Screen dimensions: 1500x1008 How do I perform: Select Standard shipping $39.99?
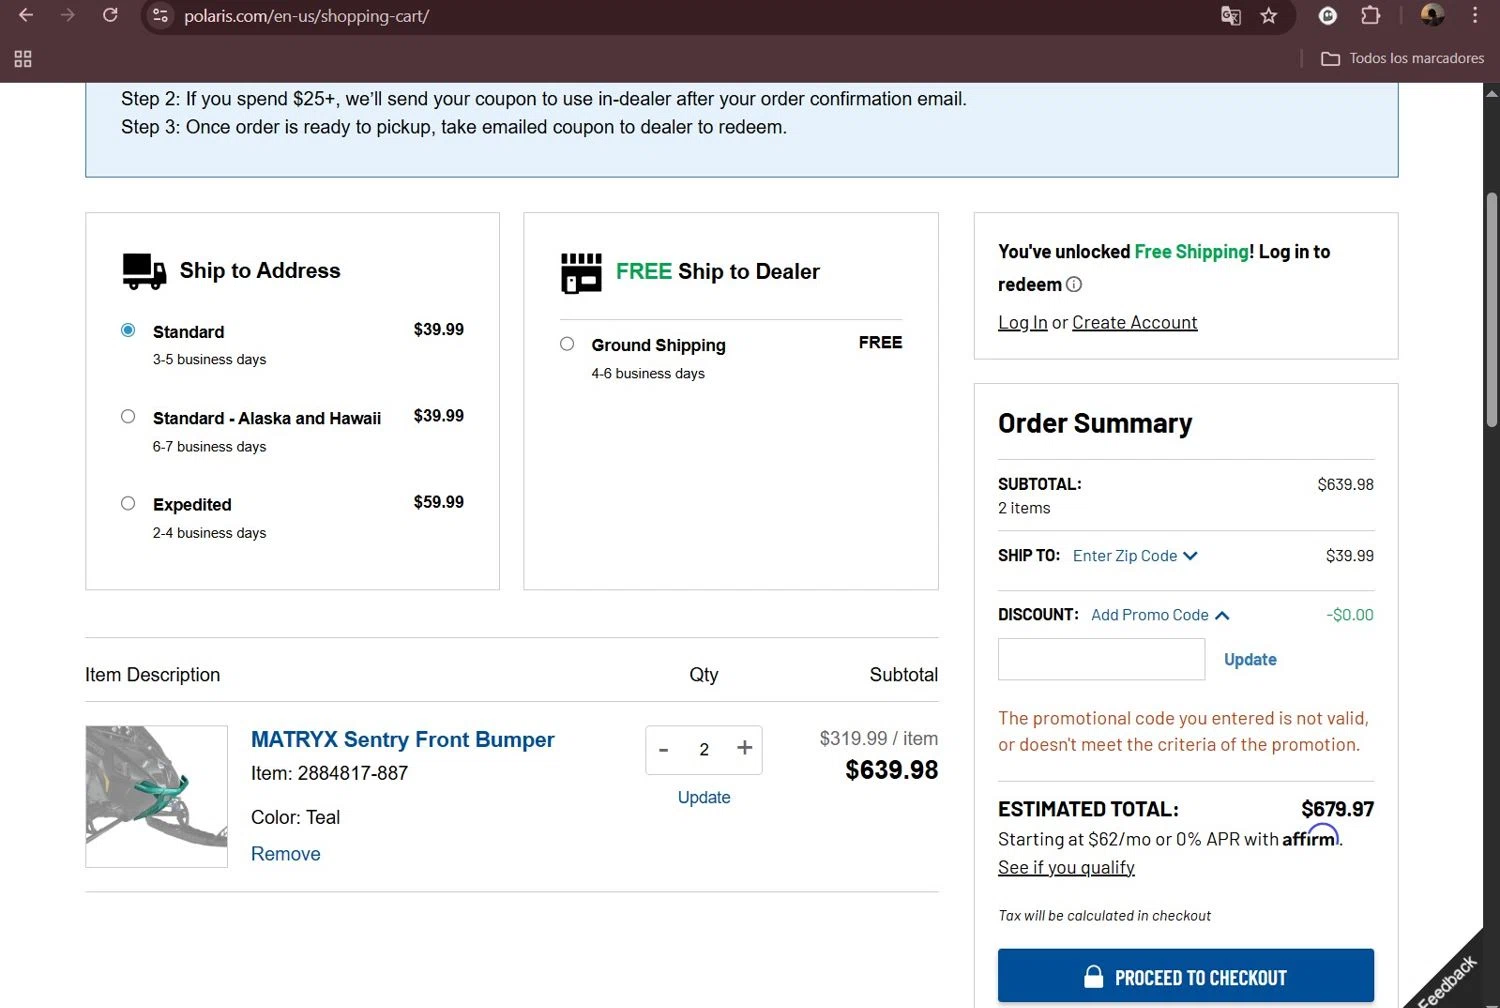[x=128, y=330]
